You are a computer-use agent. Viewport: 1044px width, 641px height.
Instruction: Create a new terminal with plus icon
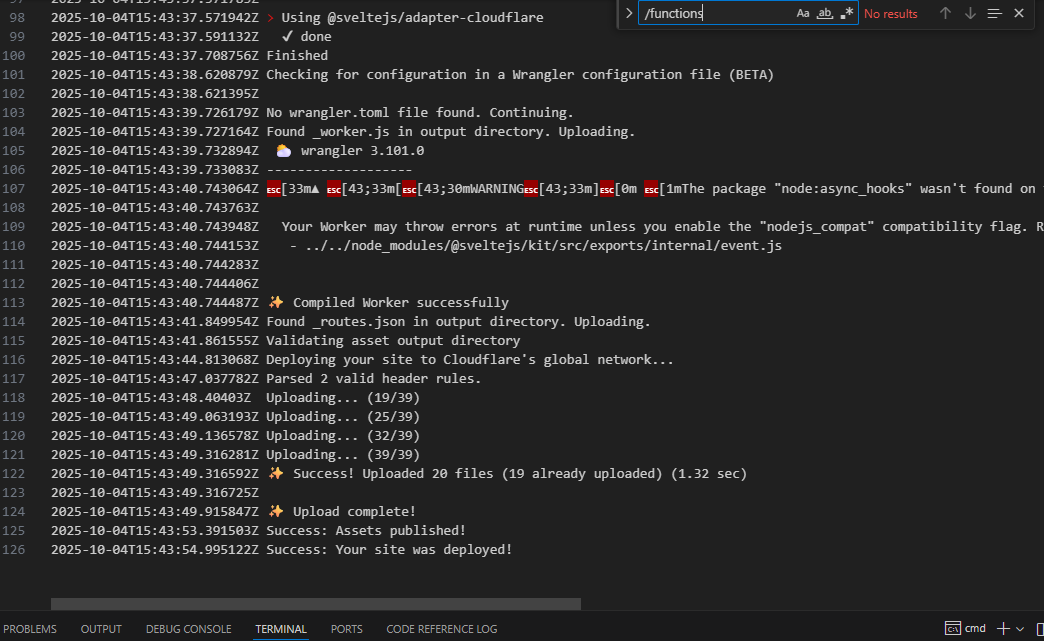(x=1003, y=629)
